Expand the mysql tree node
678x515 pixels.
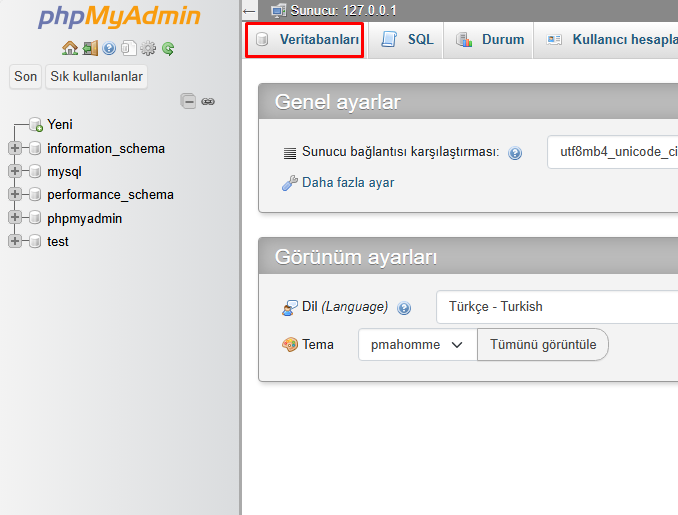[x=15, y=171]
